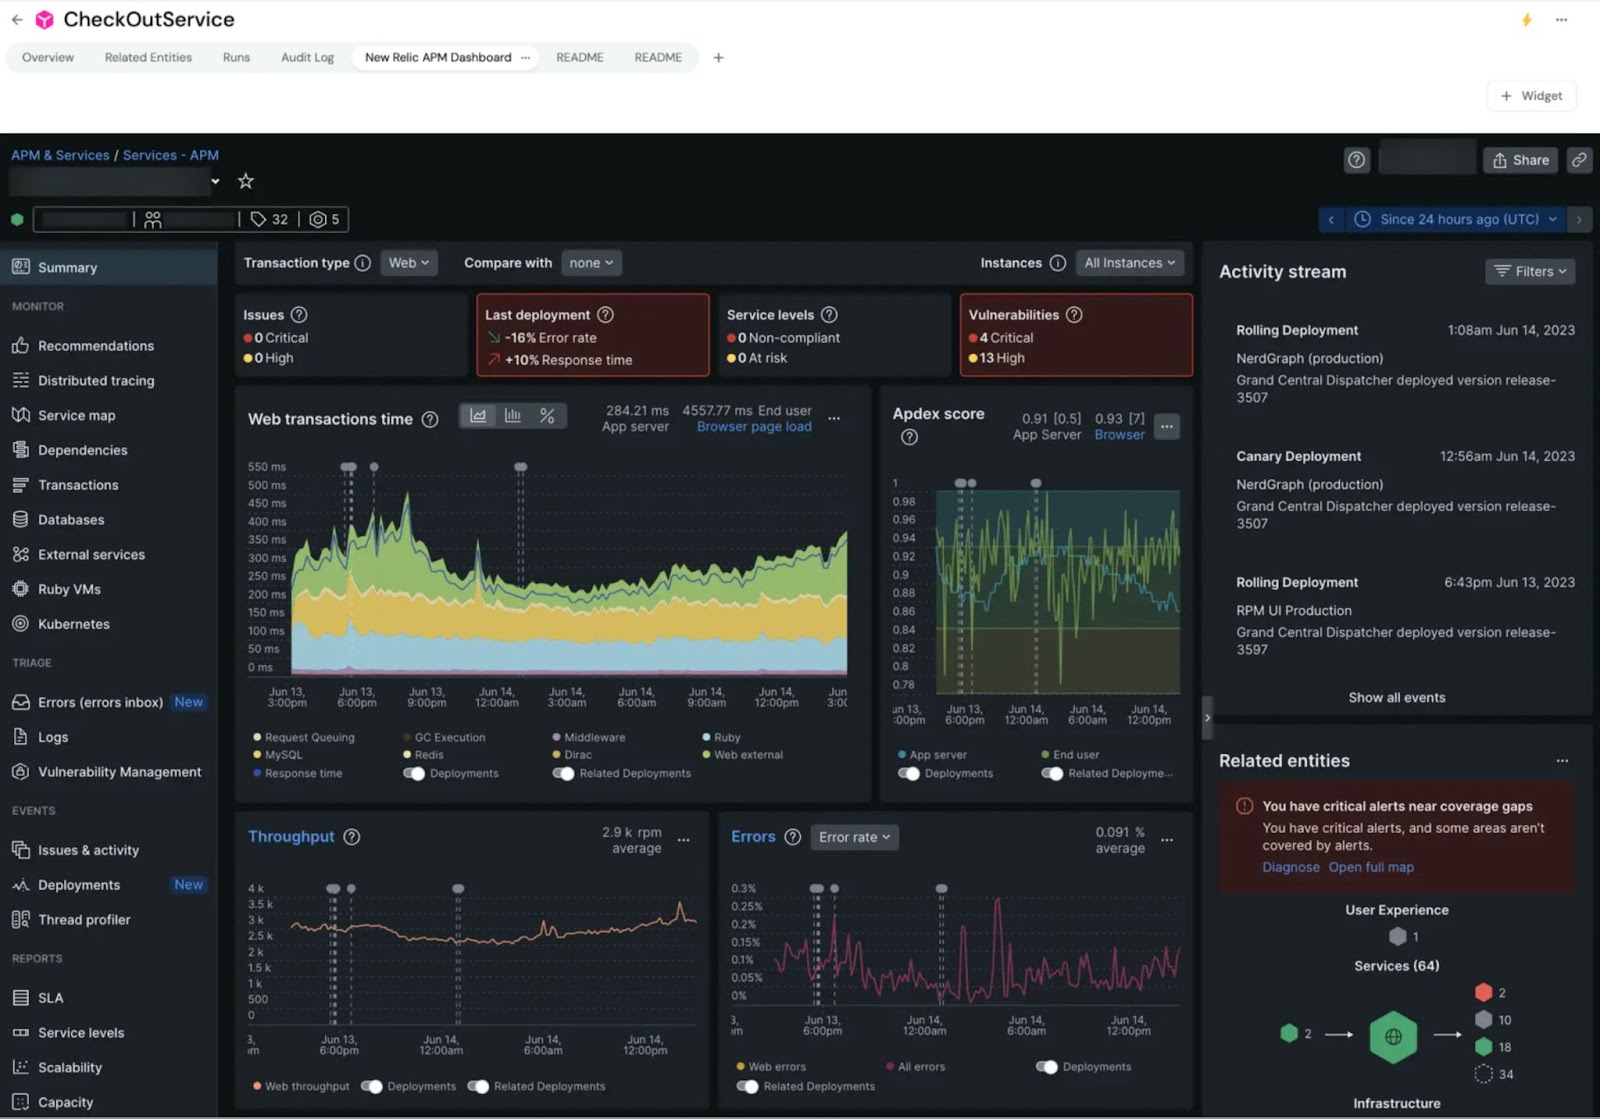Copy permalink using the link icon

1579,160
